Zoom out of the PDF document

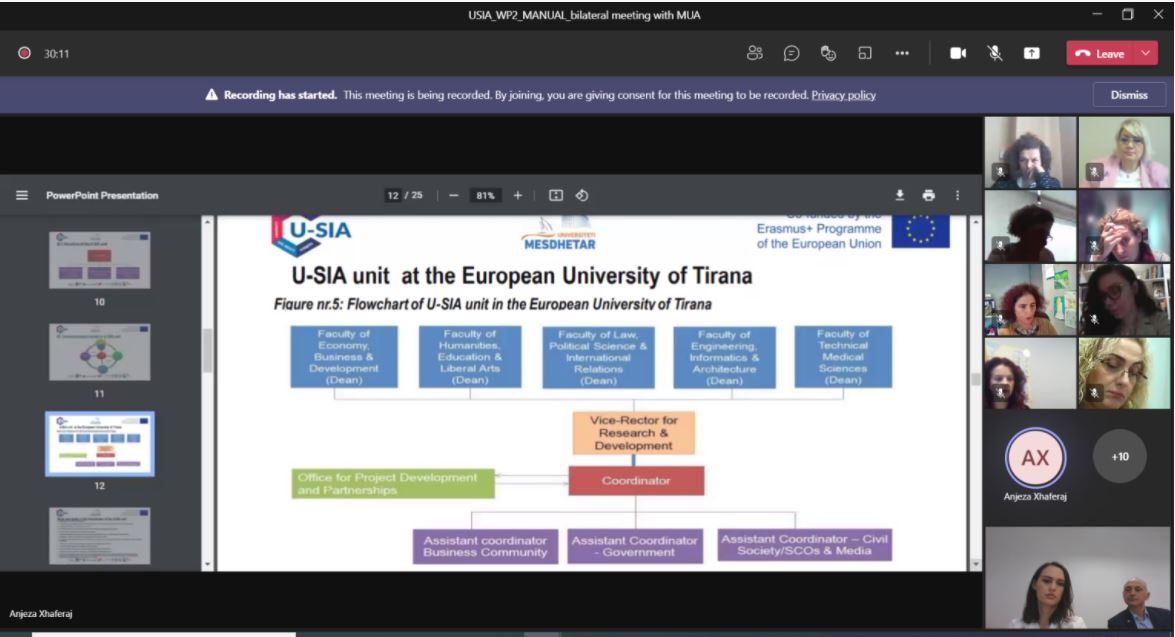[453, 196]
